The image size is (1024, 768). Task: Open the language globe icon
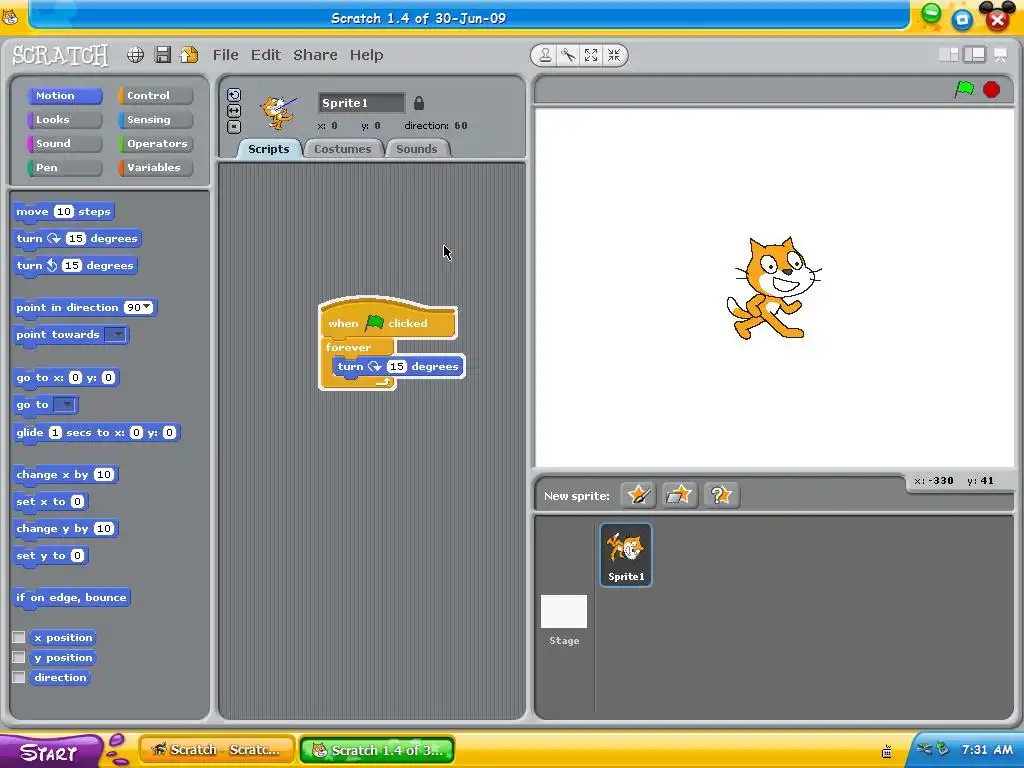[x=135, y=55]
